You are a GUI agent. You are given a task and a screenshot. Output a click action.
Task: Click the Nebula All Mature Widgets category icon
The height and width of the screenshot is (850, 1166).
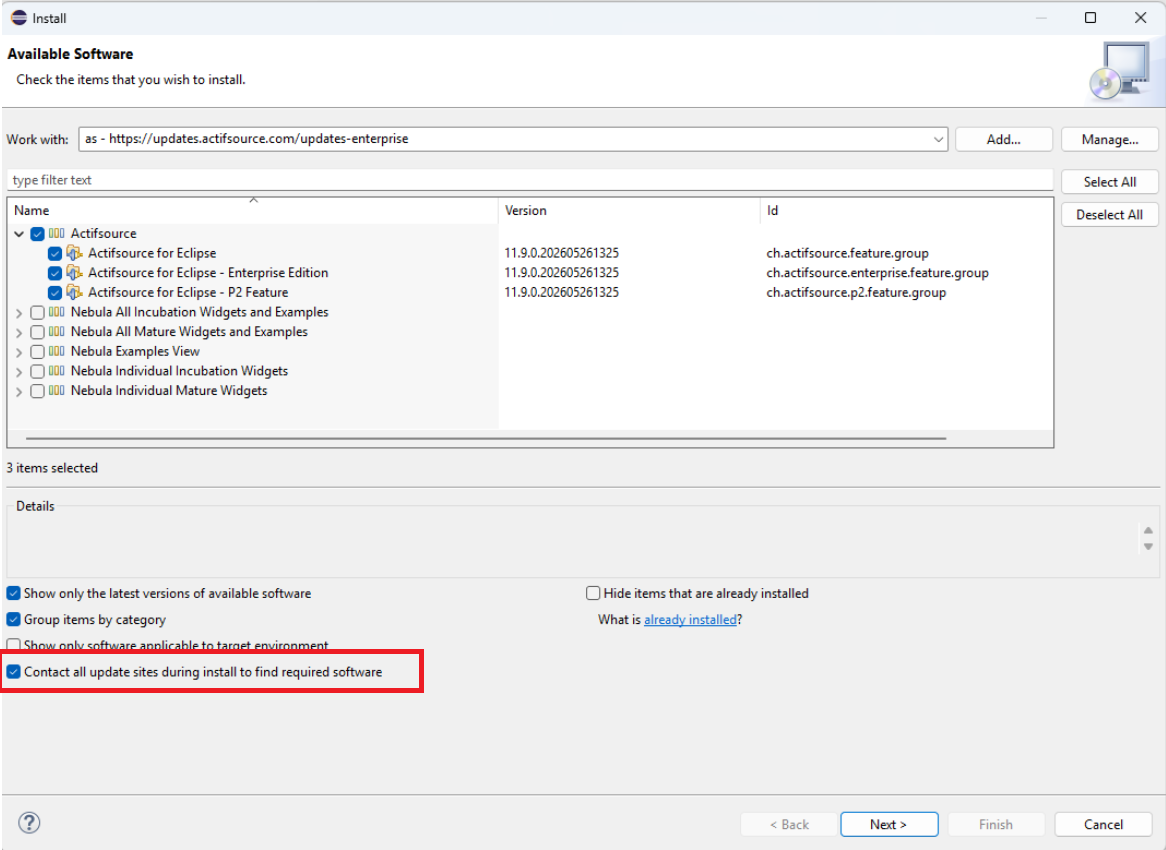tap(57, 332)
